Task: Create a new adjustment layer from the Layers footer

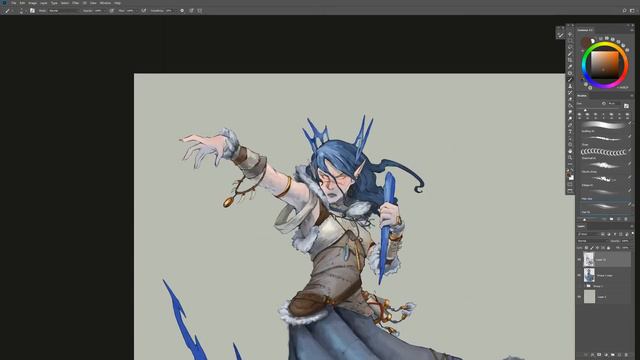Action: pyautogui.click(x=606, y=355)
